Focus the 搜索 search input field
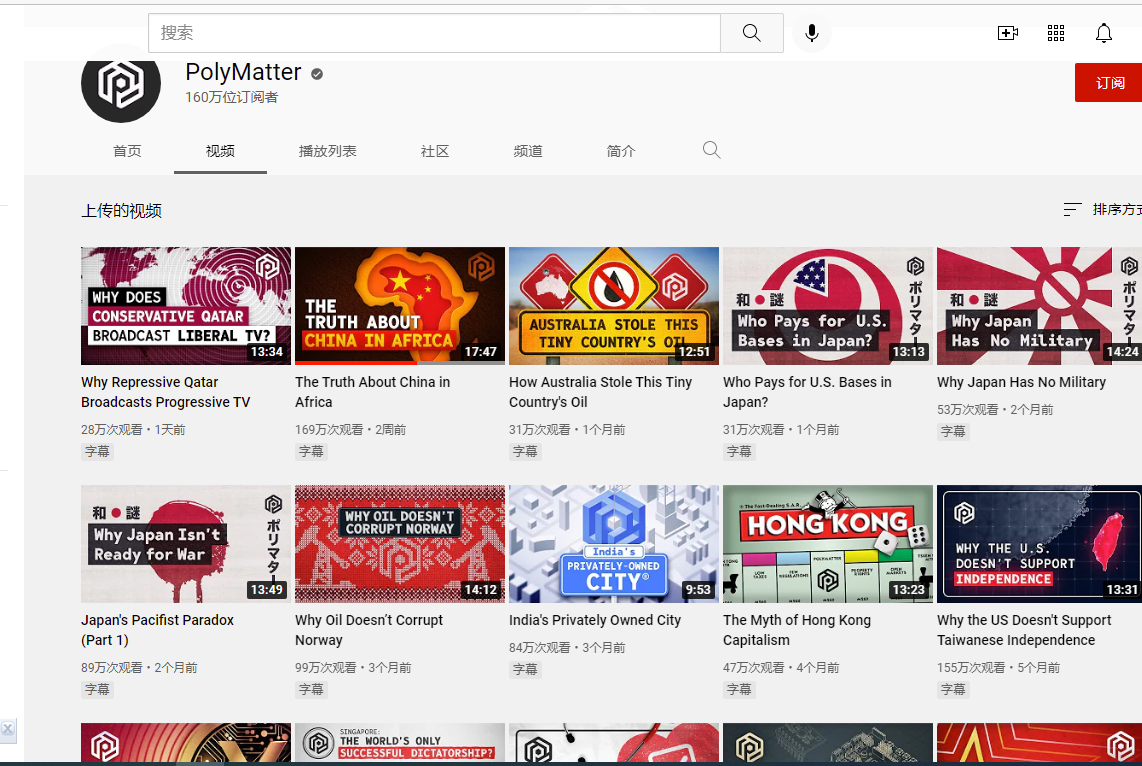Viewport: 1142px width, 766px height. pos(434,33)
